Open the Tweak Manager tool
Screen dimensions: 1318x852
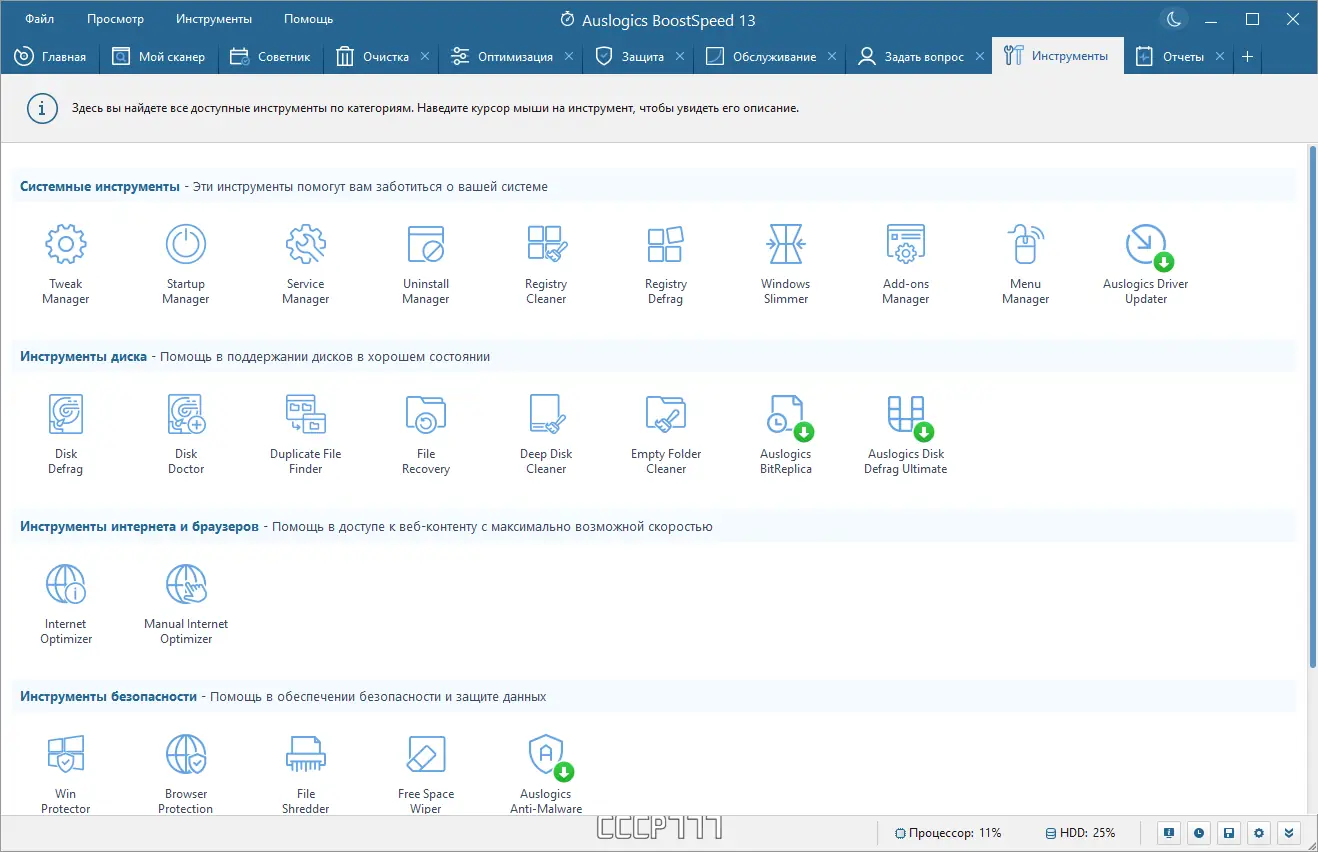click(66, 265)
